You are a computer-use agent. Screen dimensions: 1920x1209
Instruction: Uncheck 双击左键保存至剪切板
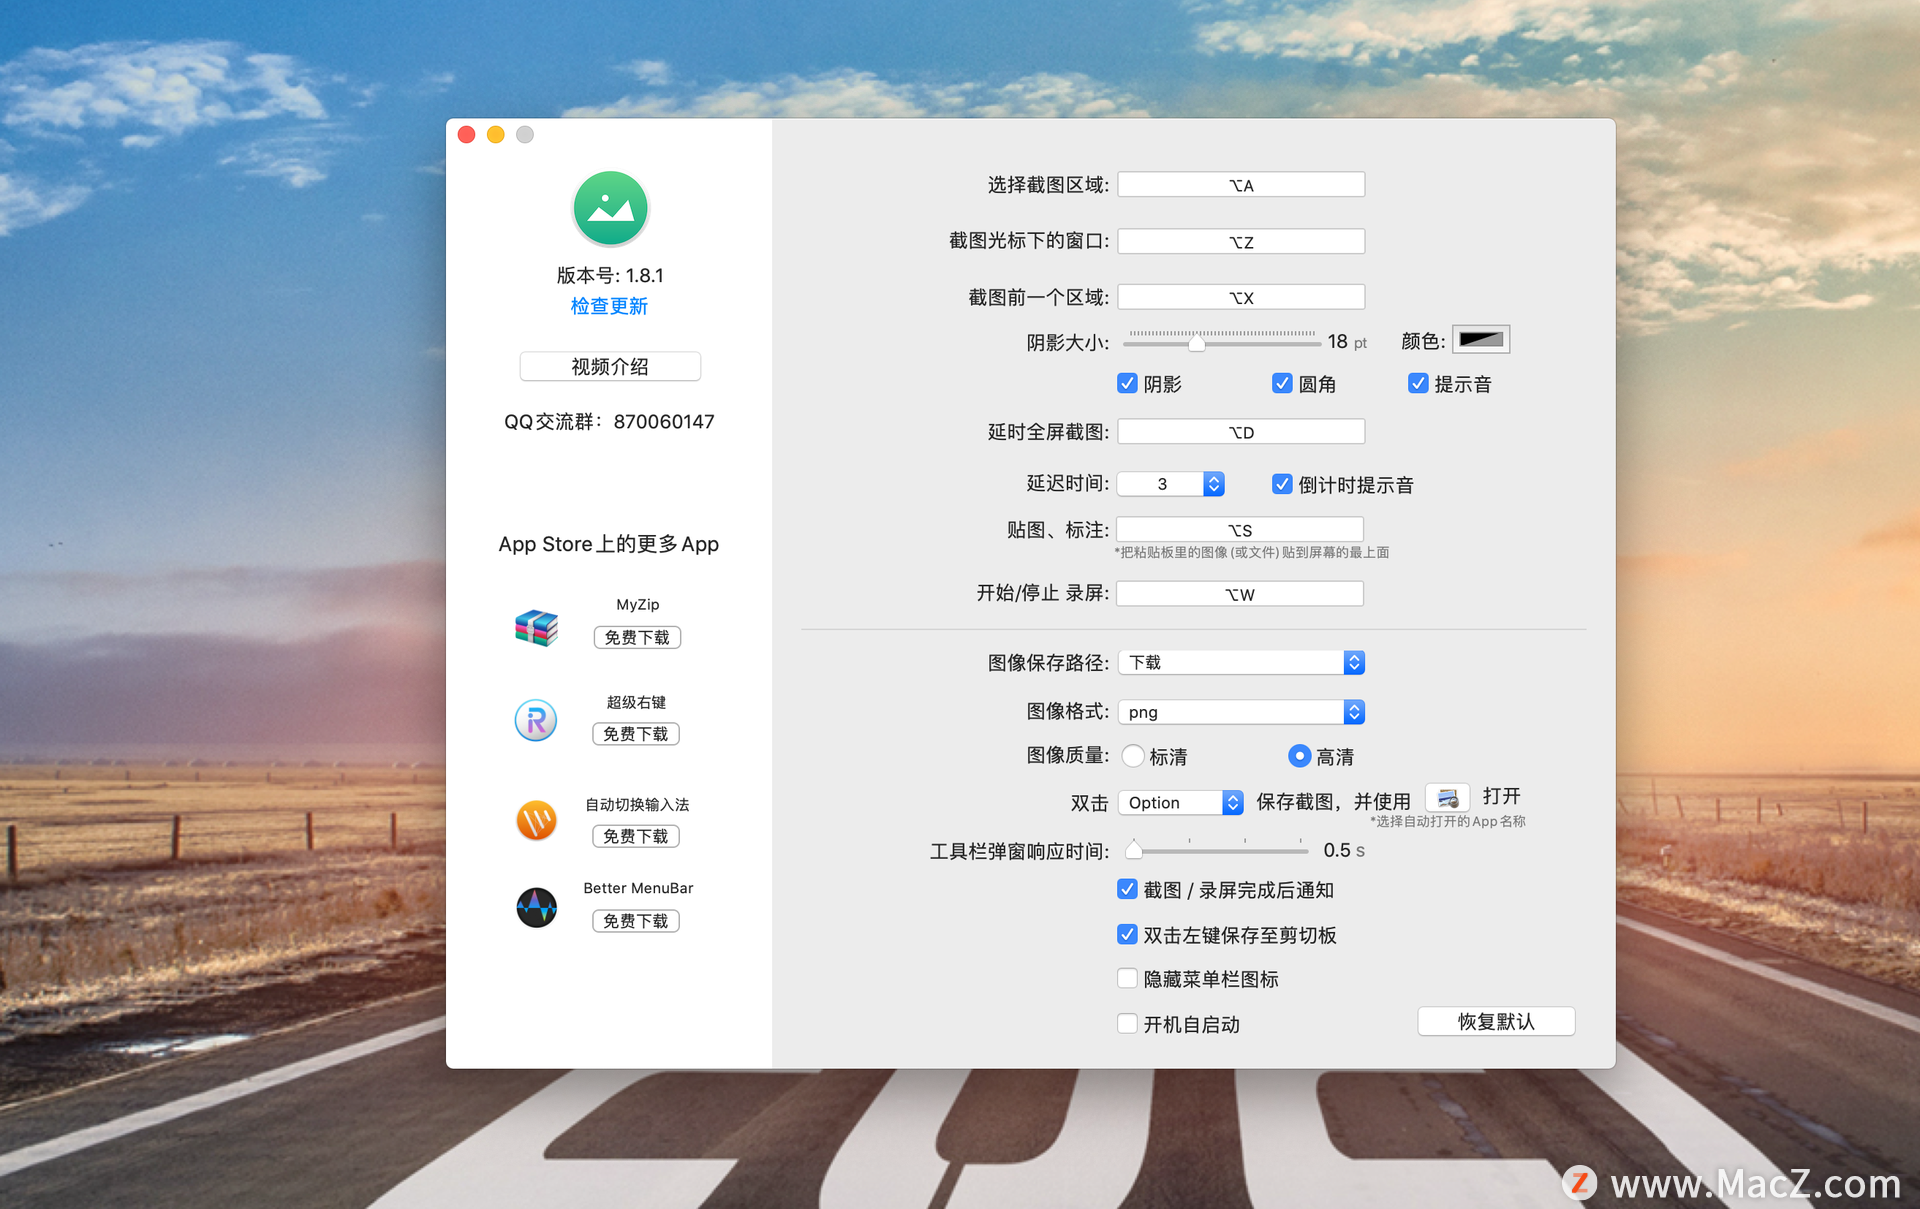[x=1127, y=934]
